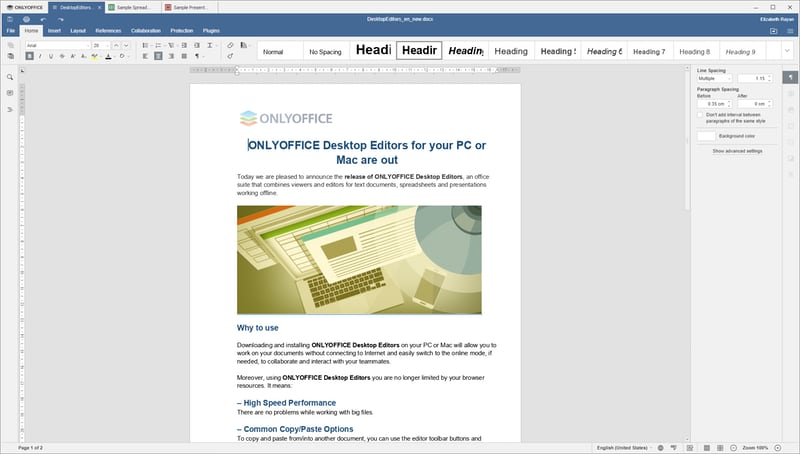Click Show advanced settings link
Viewport: 800px width, 454px height.
737,152
